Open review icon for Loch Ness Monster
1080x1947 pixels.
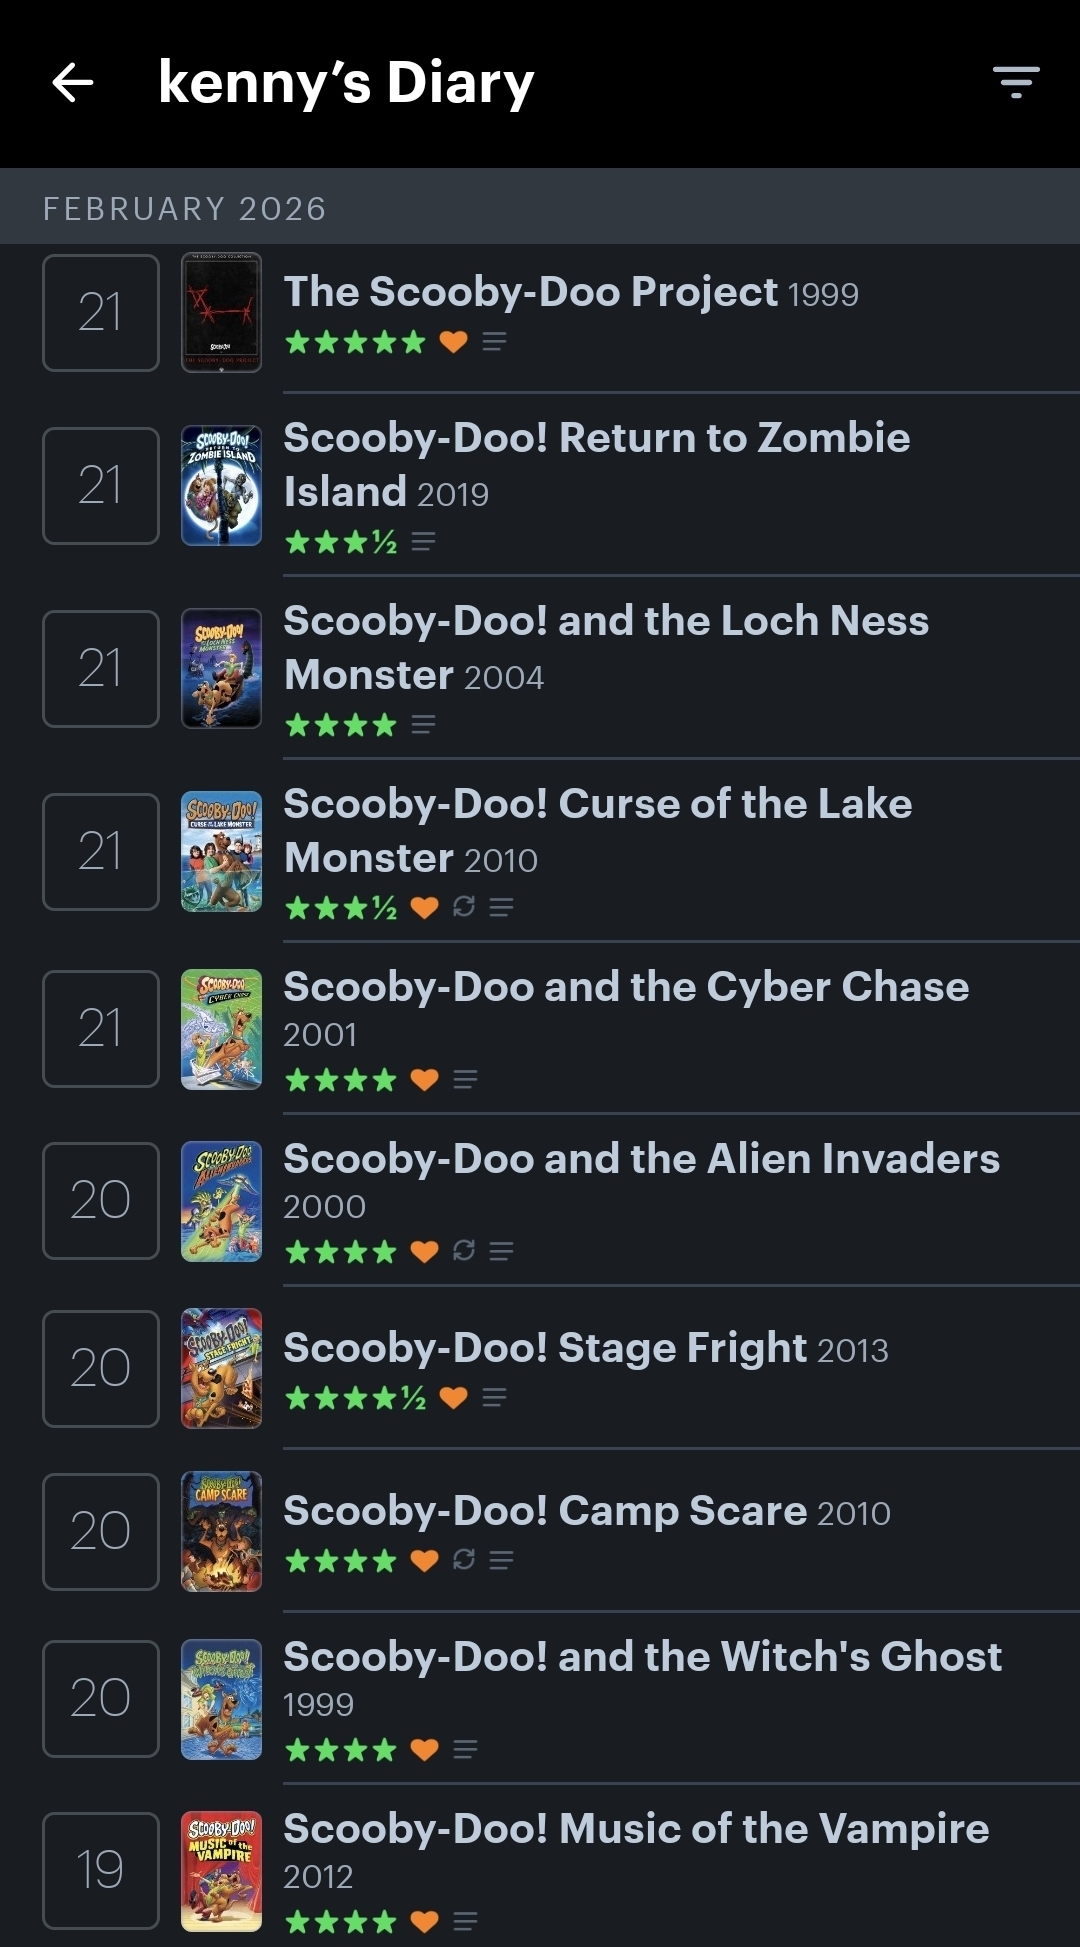[423, 725]
